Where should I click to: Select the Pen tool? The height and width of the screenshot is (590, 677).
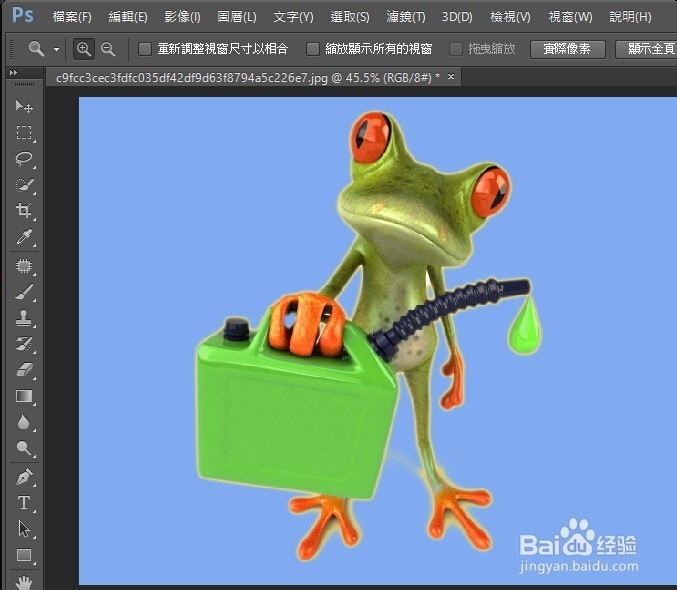pos(24,477)
